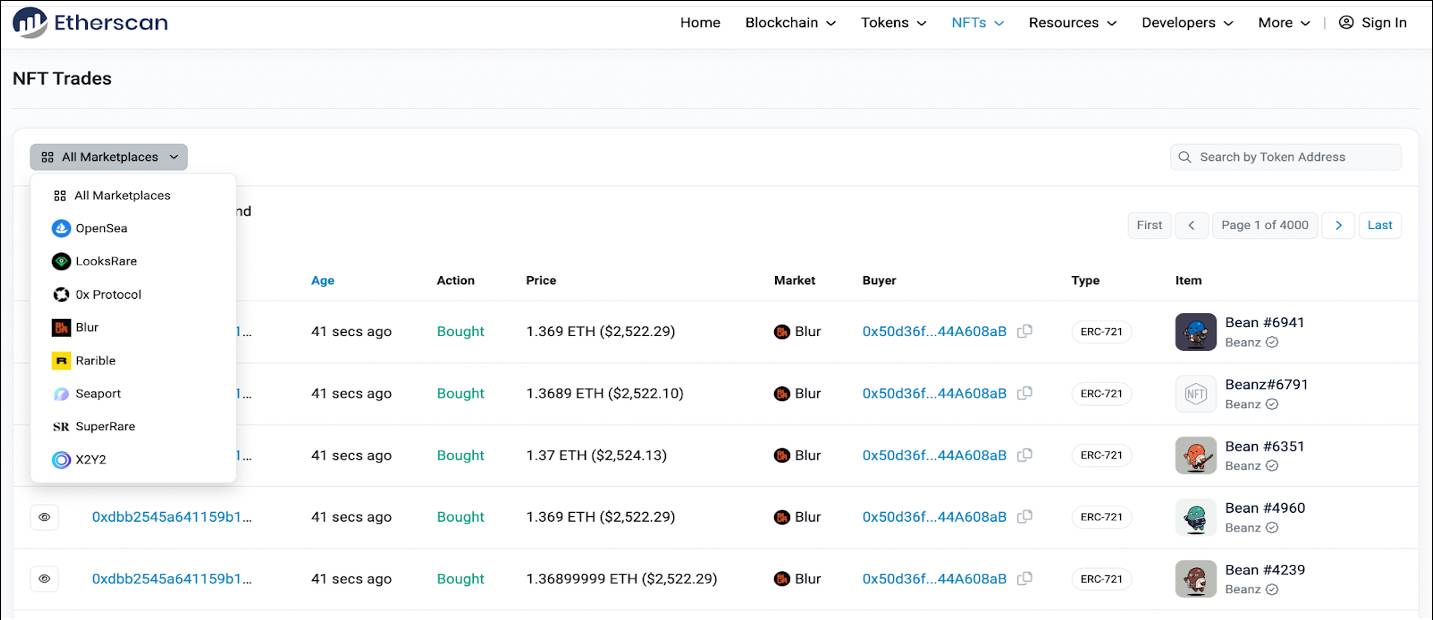Open Beanz#6791 placeholder NFT thumbnail

point(1196,394)
